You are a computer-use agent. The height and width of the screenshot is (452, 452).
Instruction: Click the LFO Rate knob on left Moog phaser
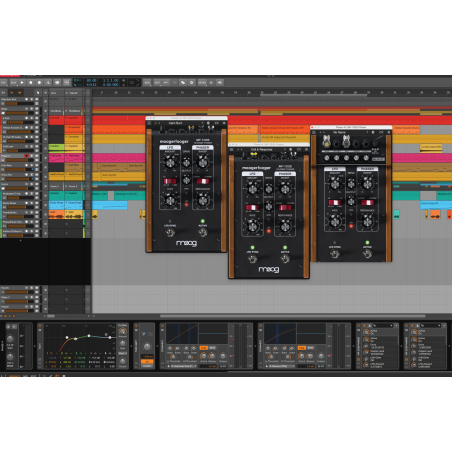pyautogui.click(x=170, y=200)
